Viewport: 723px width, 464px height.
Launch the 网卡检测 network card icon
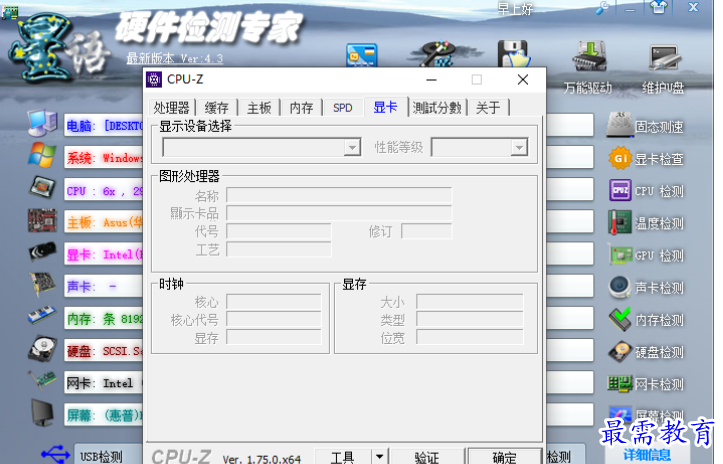(620, 383)
